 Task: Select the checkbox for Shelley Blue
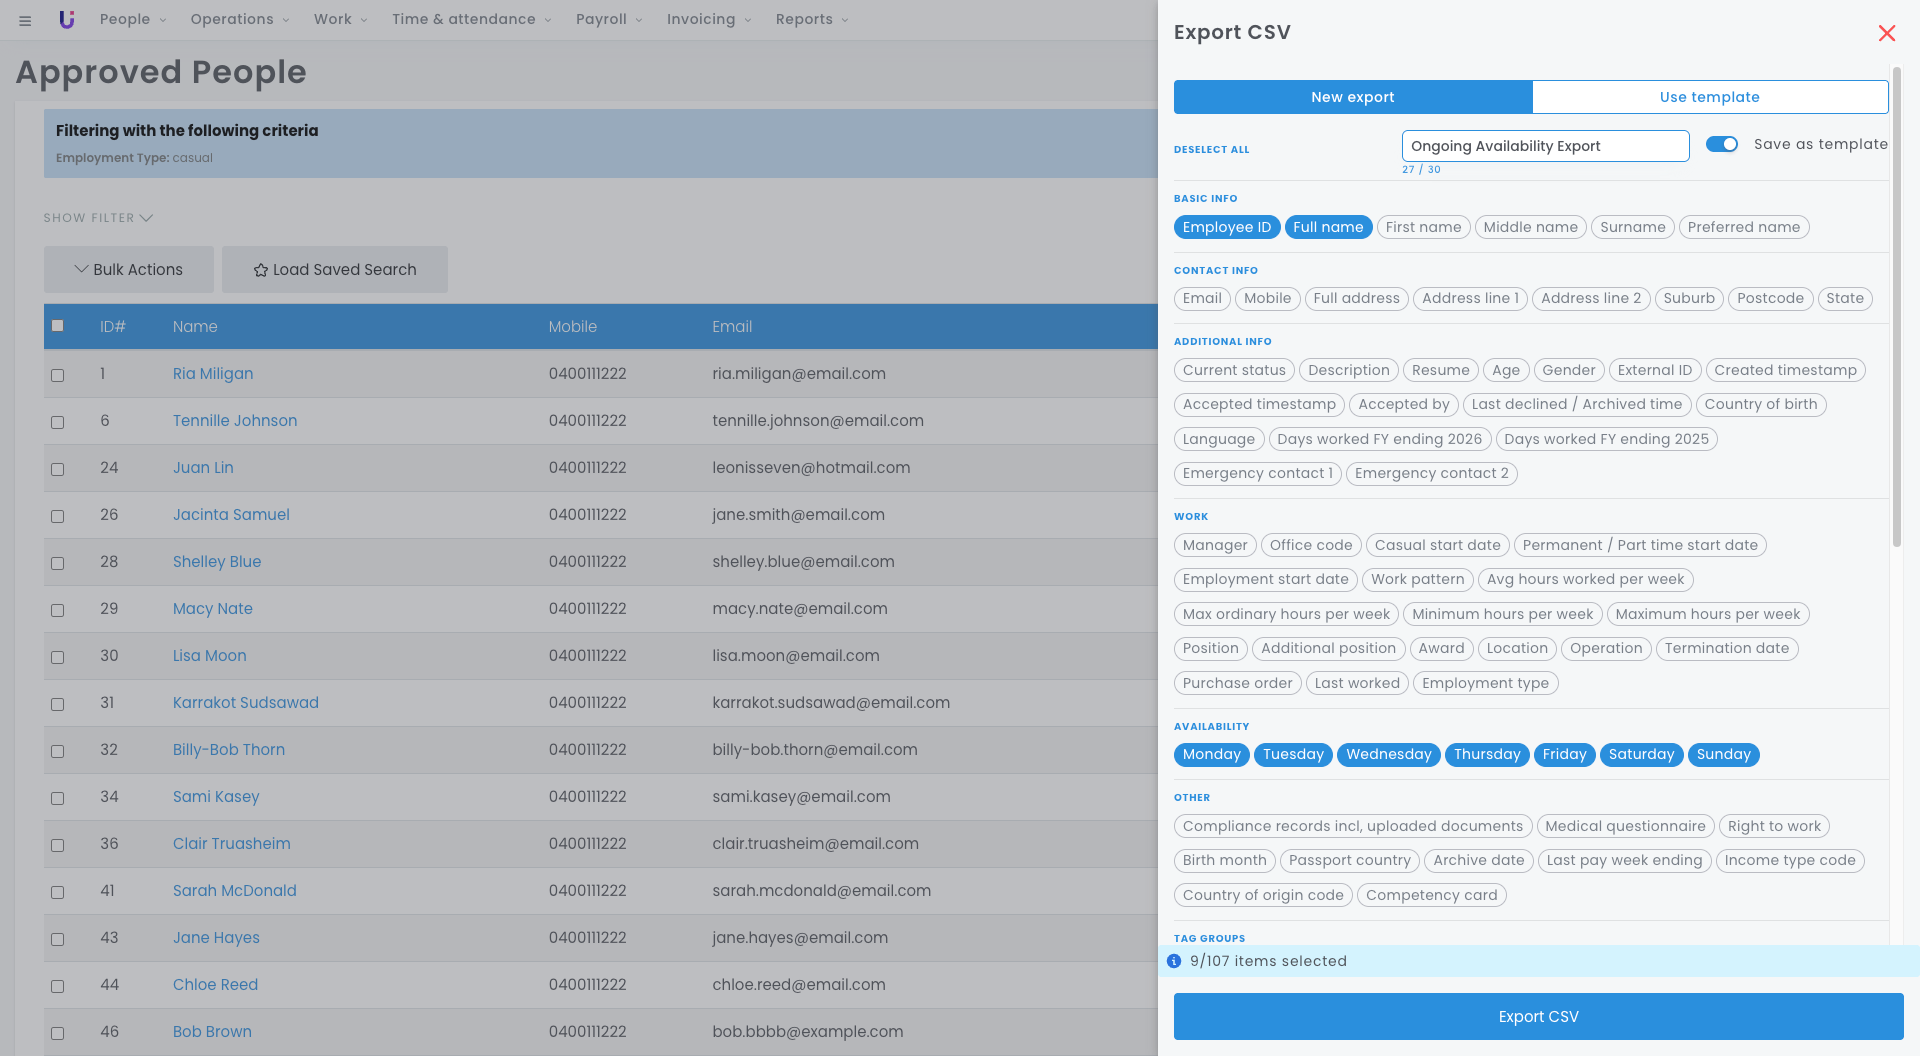tap(58, 563)
